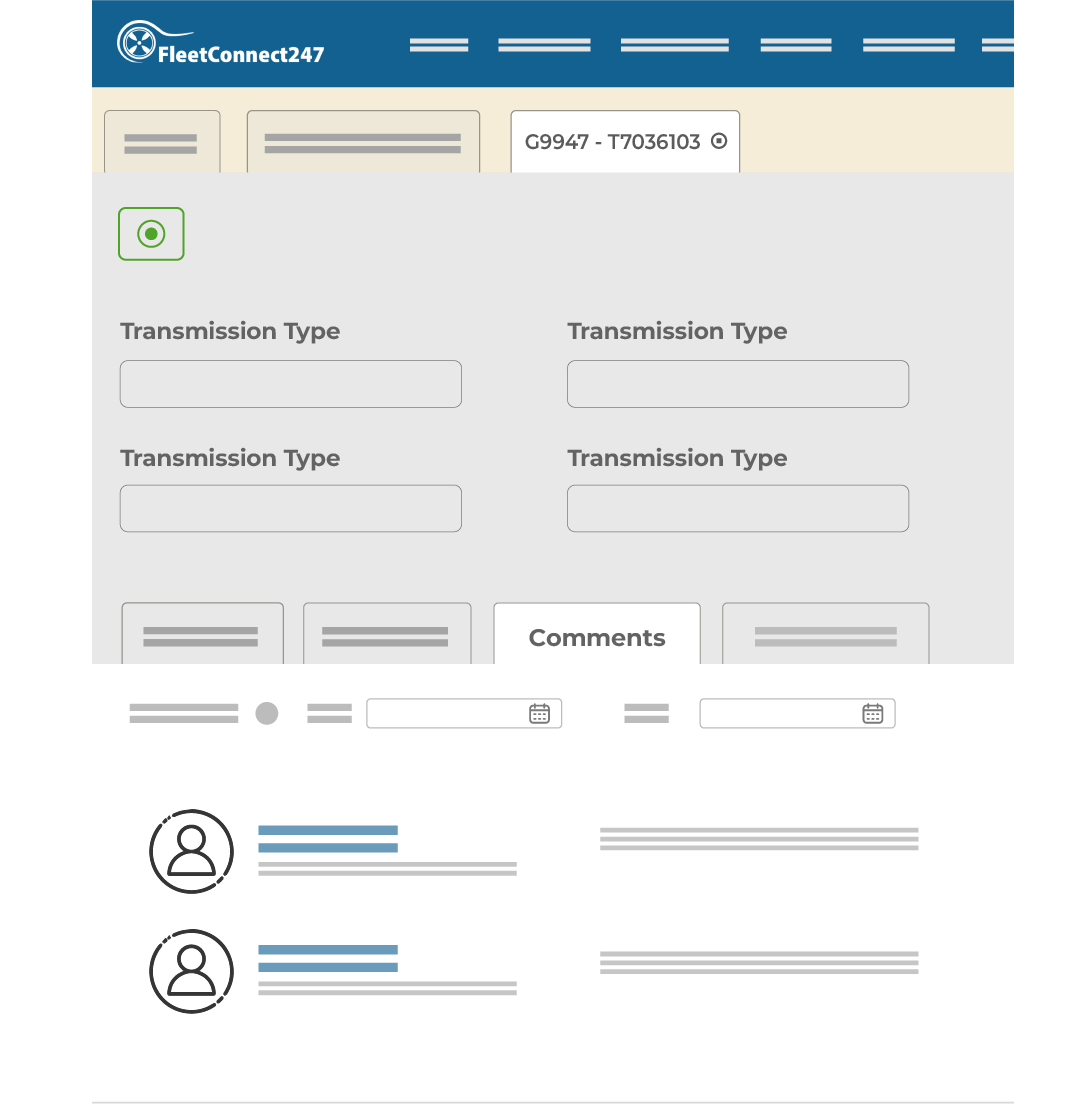This screenshot has height=1104, width=1081.
Task: Select the tab right of Comments
Action: (x=825, y=636)
